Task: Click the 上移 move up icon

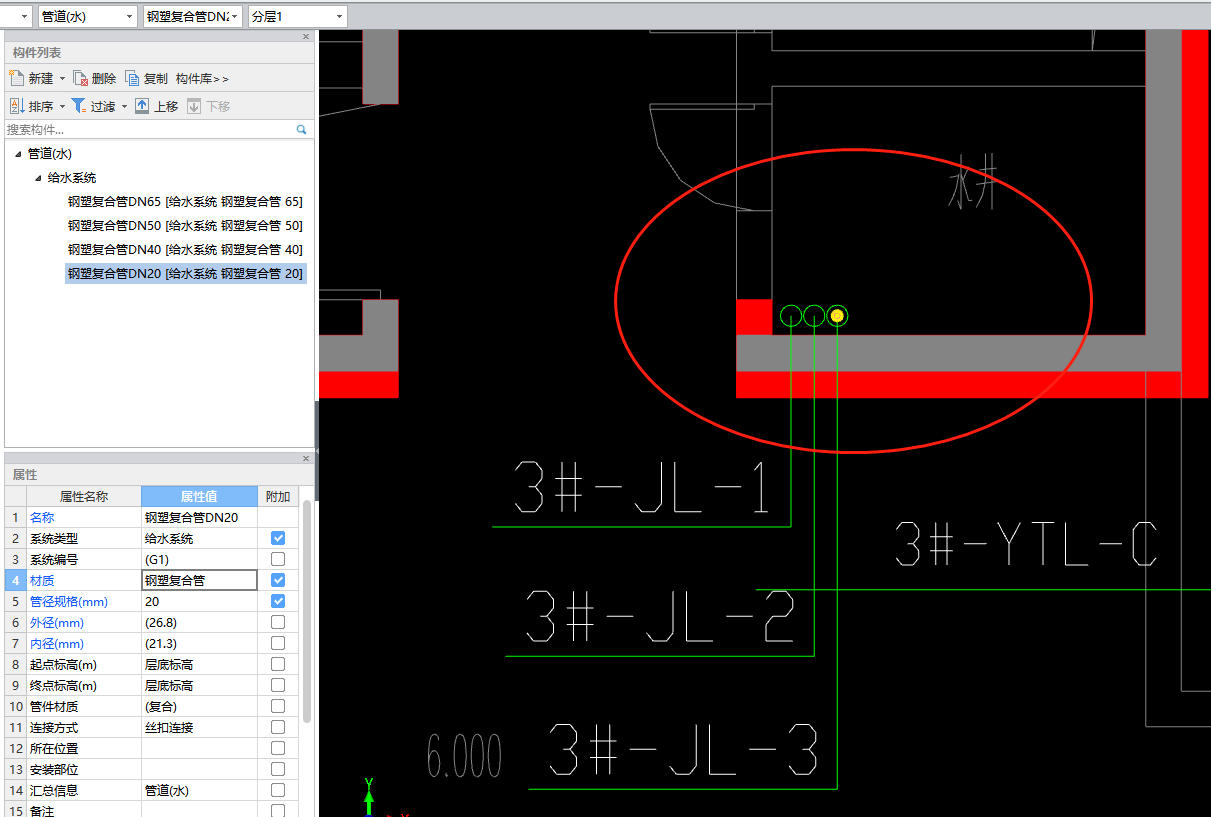Action: coord(142,106)
